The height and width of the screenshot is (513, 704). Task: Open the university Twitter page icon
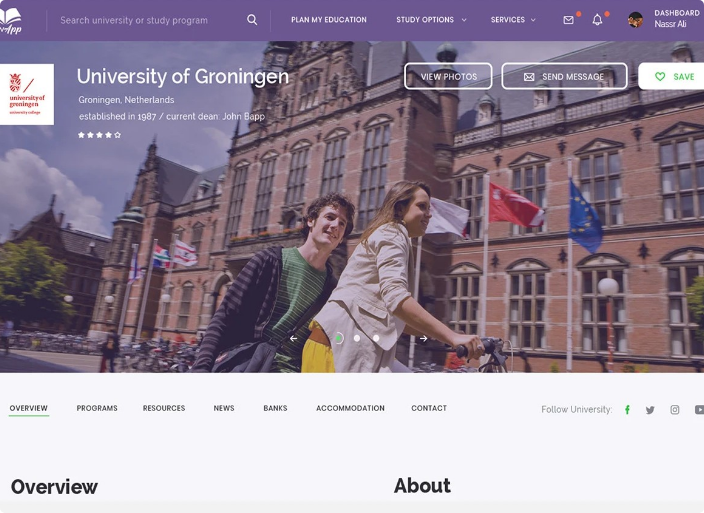point(650,410)
